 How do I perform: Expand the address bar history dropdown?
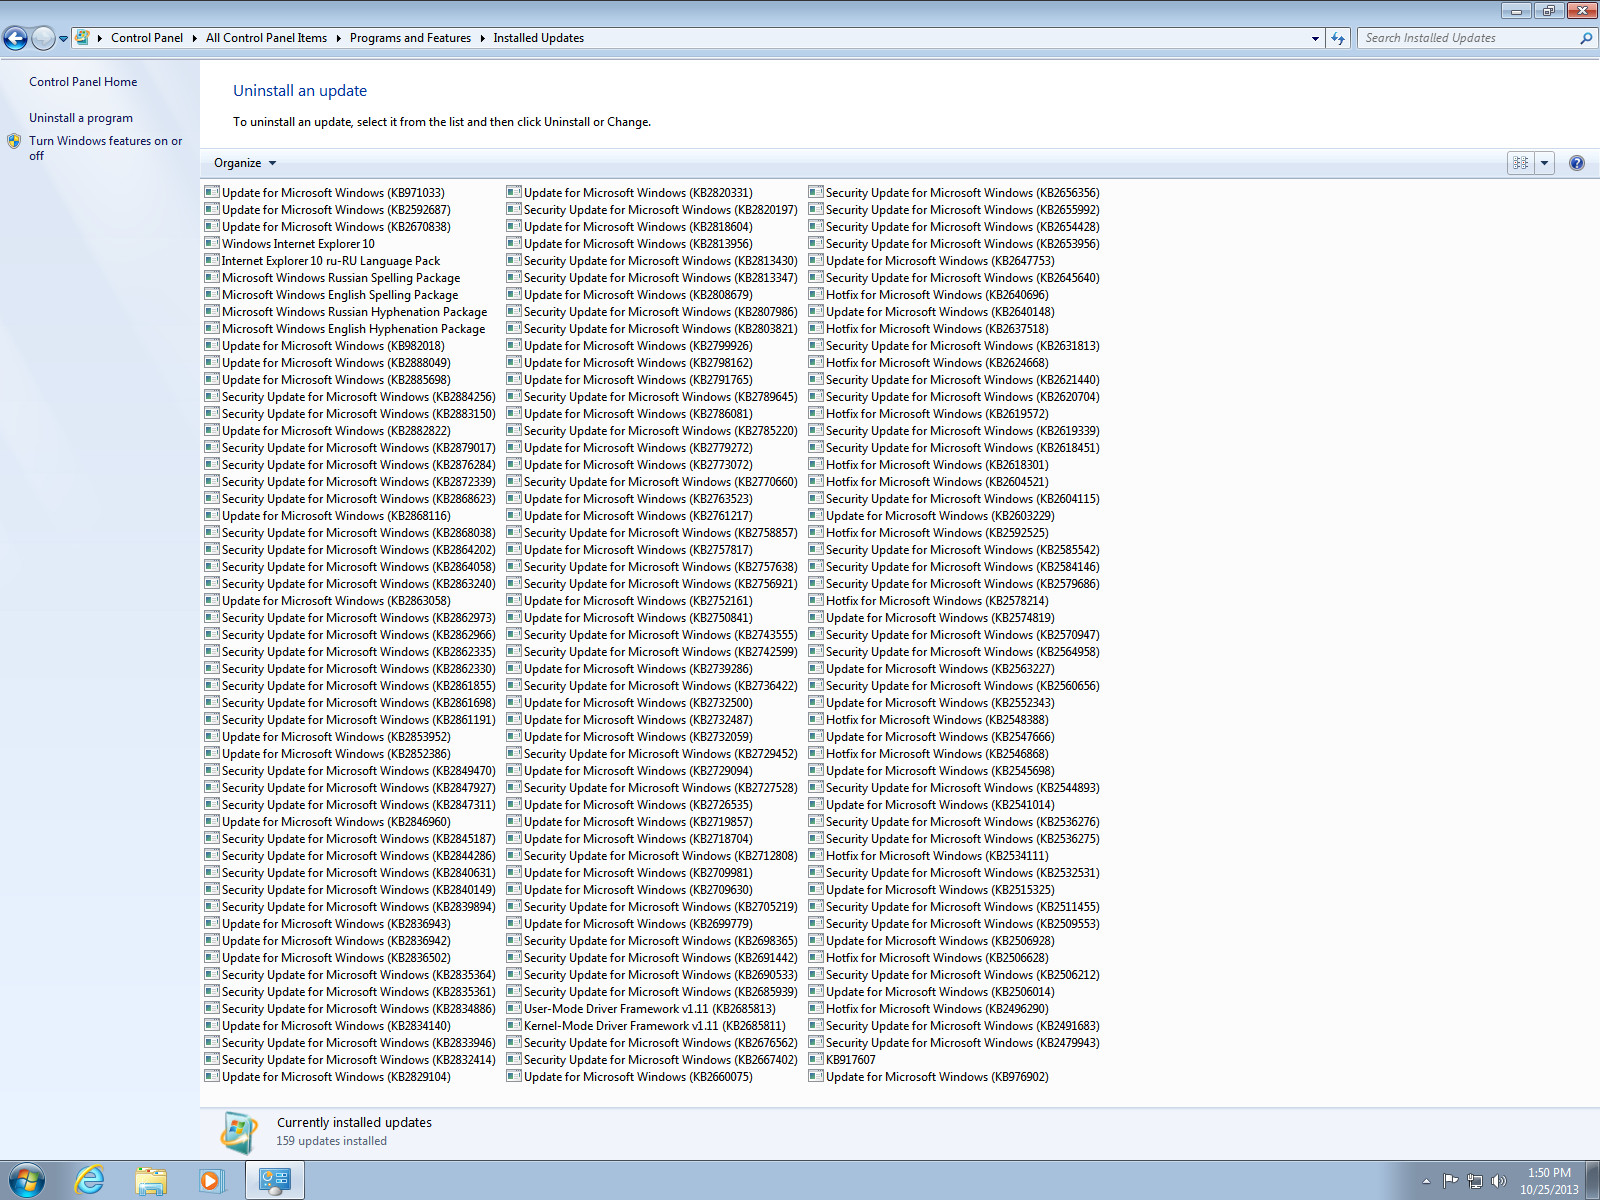tap(1315, 38)
